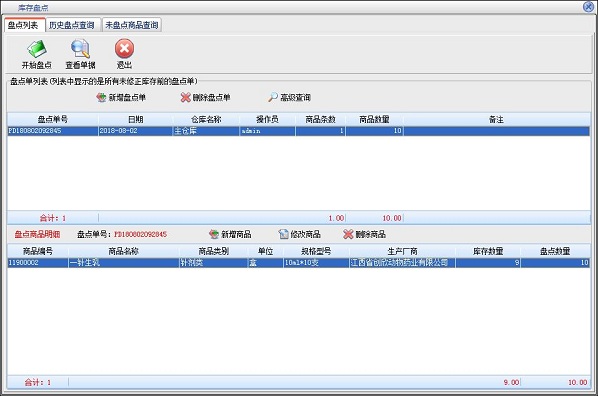Sort by 日期 column header

point(136,119)
